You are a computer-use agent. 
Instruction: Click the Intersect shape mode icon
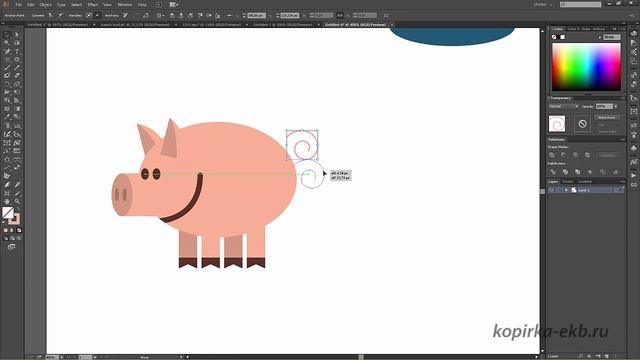pos(576,155)
